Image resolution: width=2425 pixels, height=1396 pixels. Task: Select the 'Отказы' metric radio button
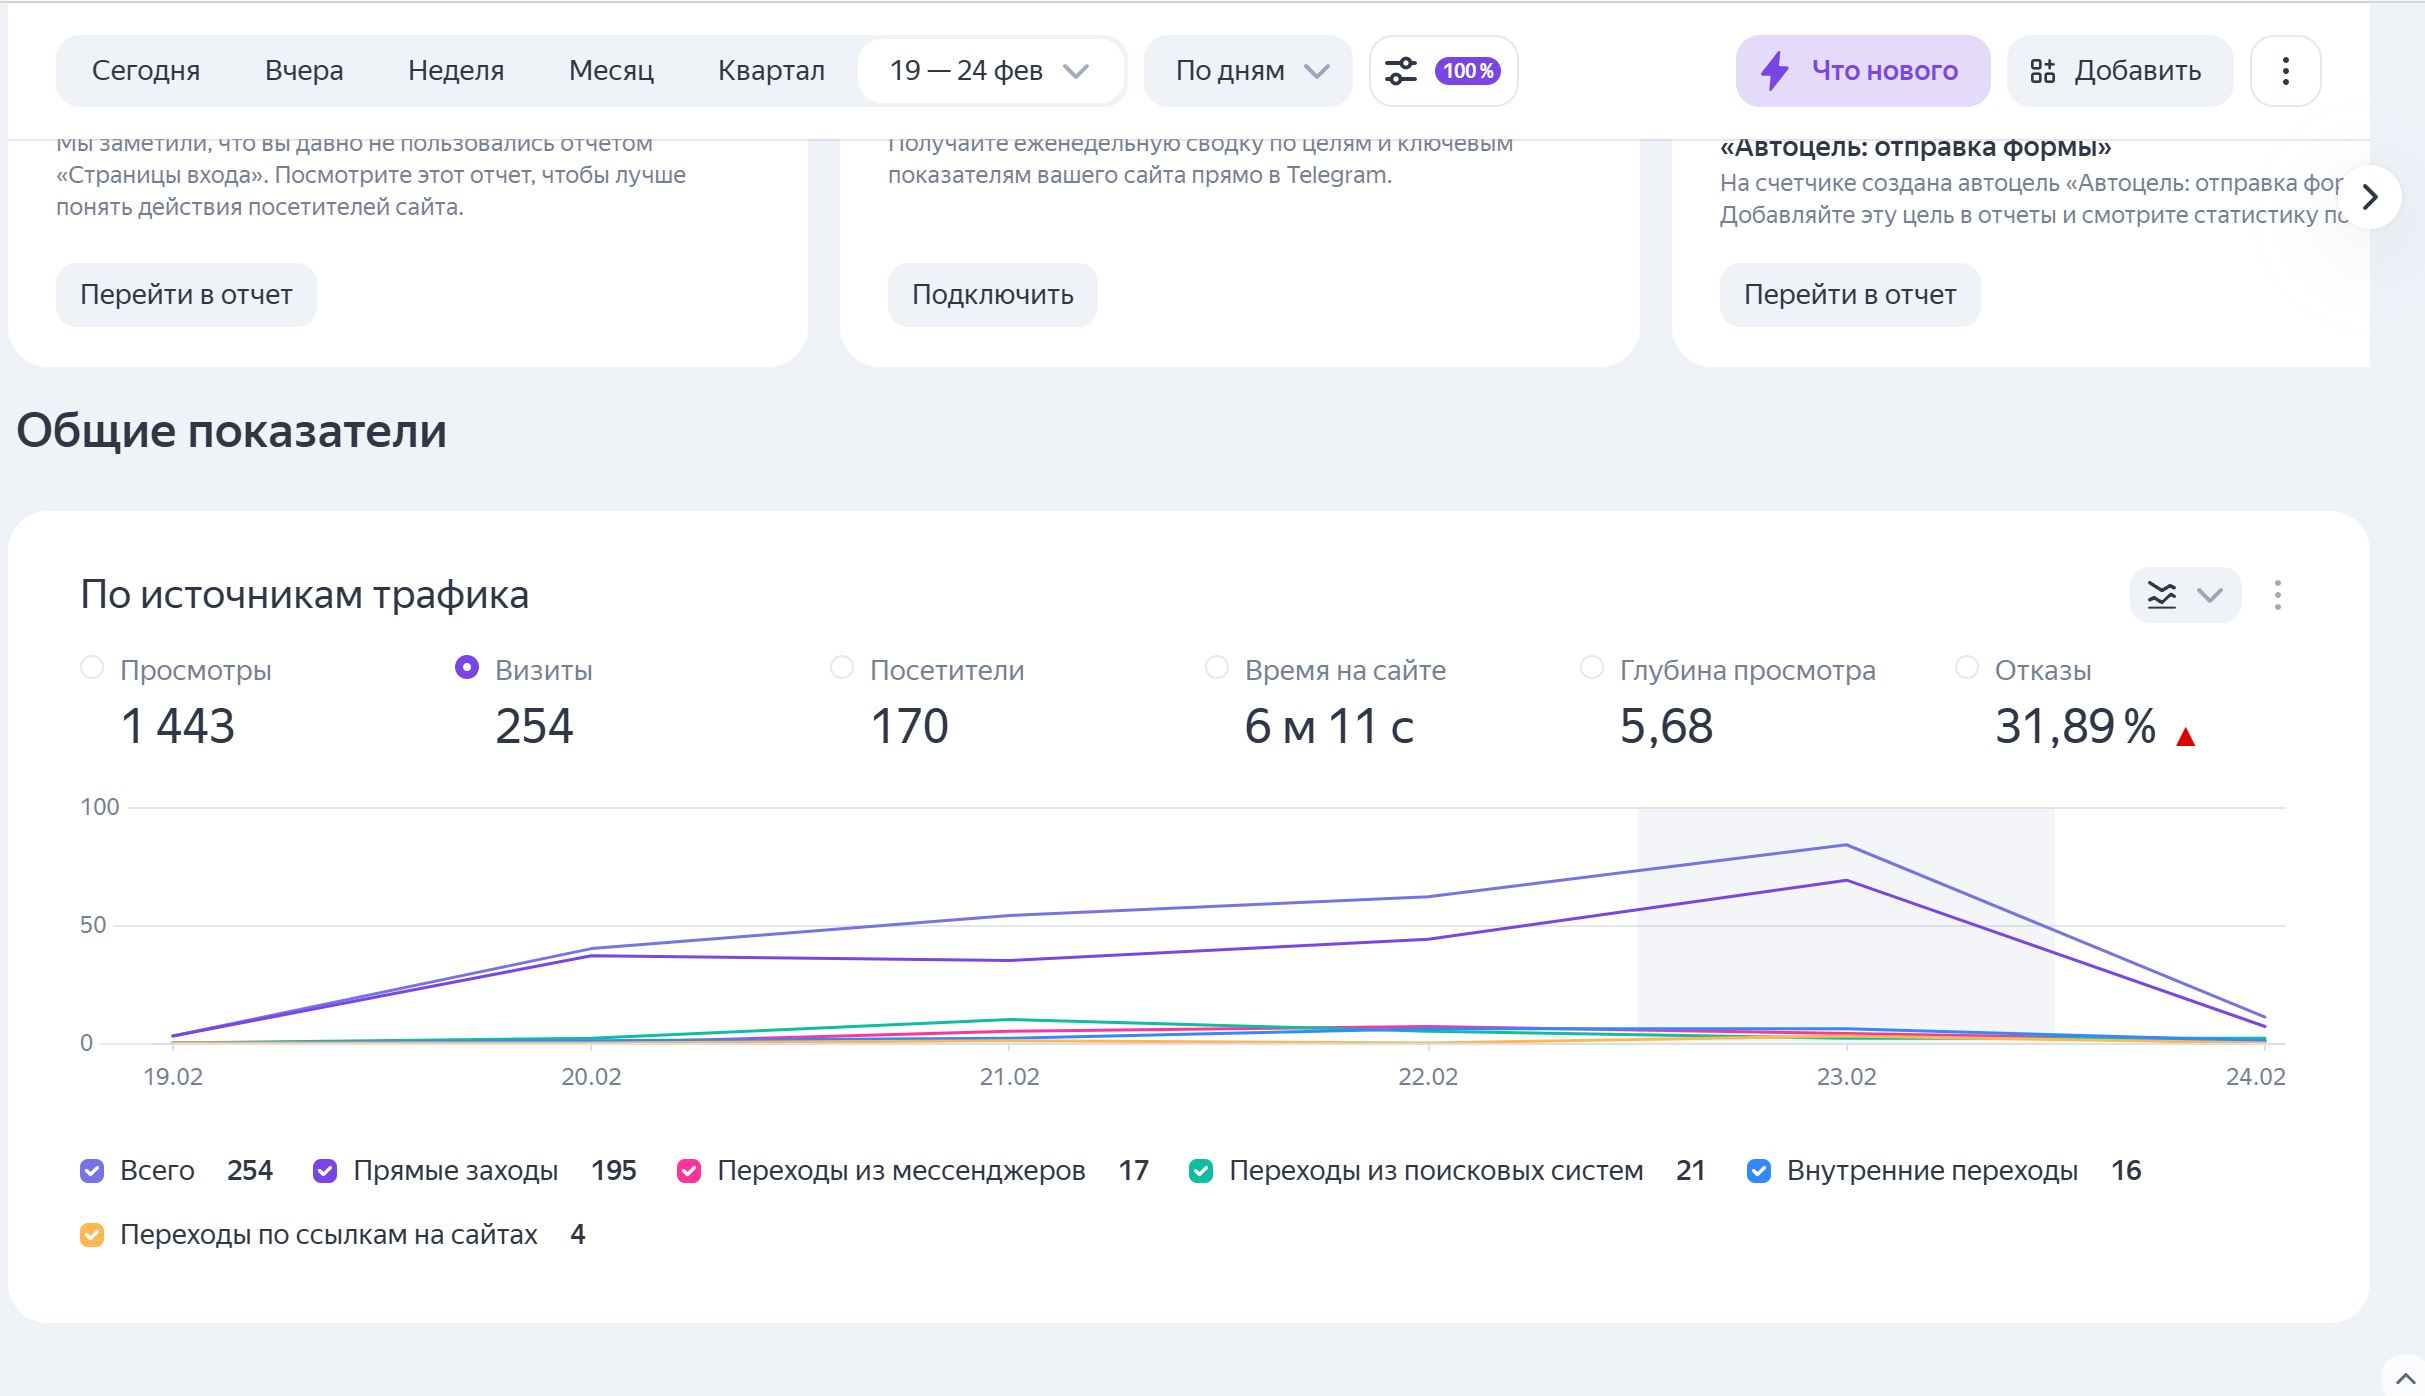[x=1966, y=668]
